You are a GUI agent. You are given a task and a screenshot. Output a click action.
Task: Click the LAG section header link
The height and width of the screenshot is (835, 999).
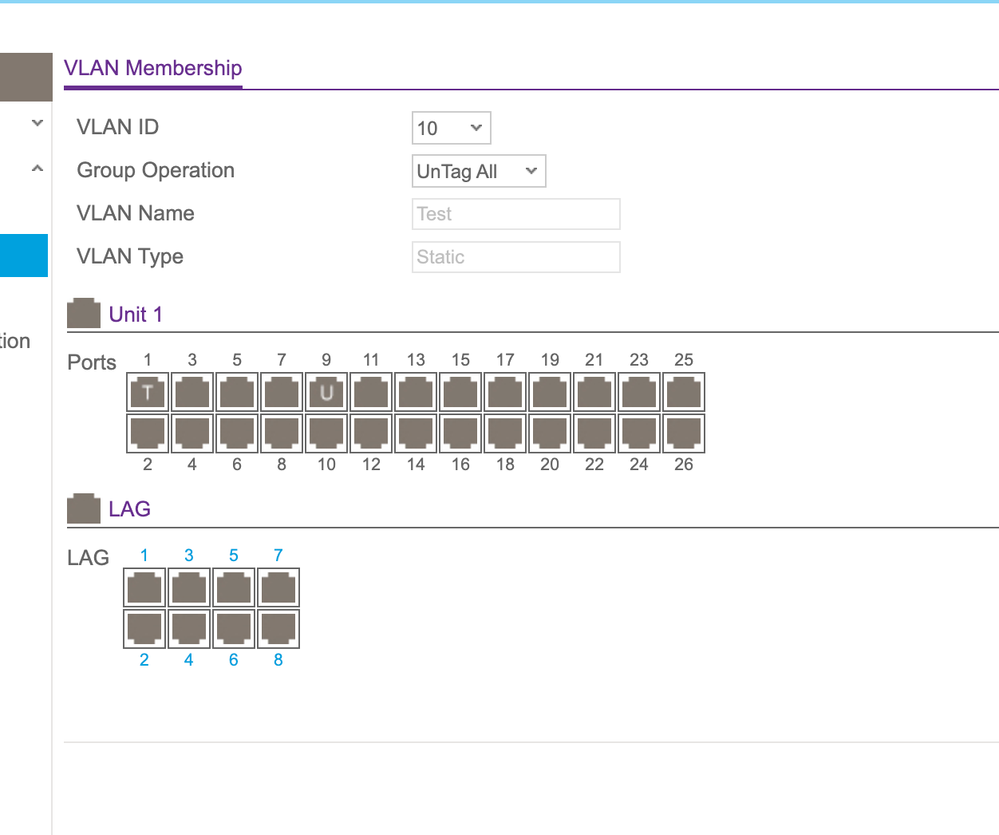coord(129,509)
